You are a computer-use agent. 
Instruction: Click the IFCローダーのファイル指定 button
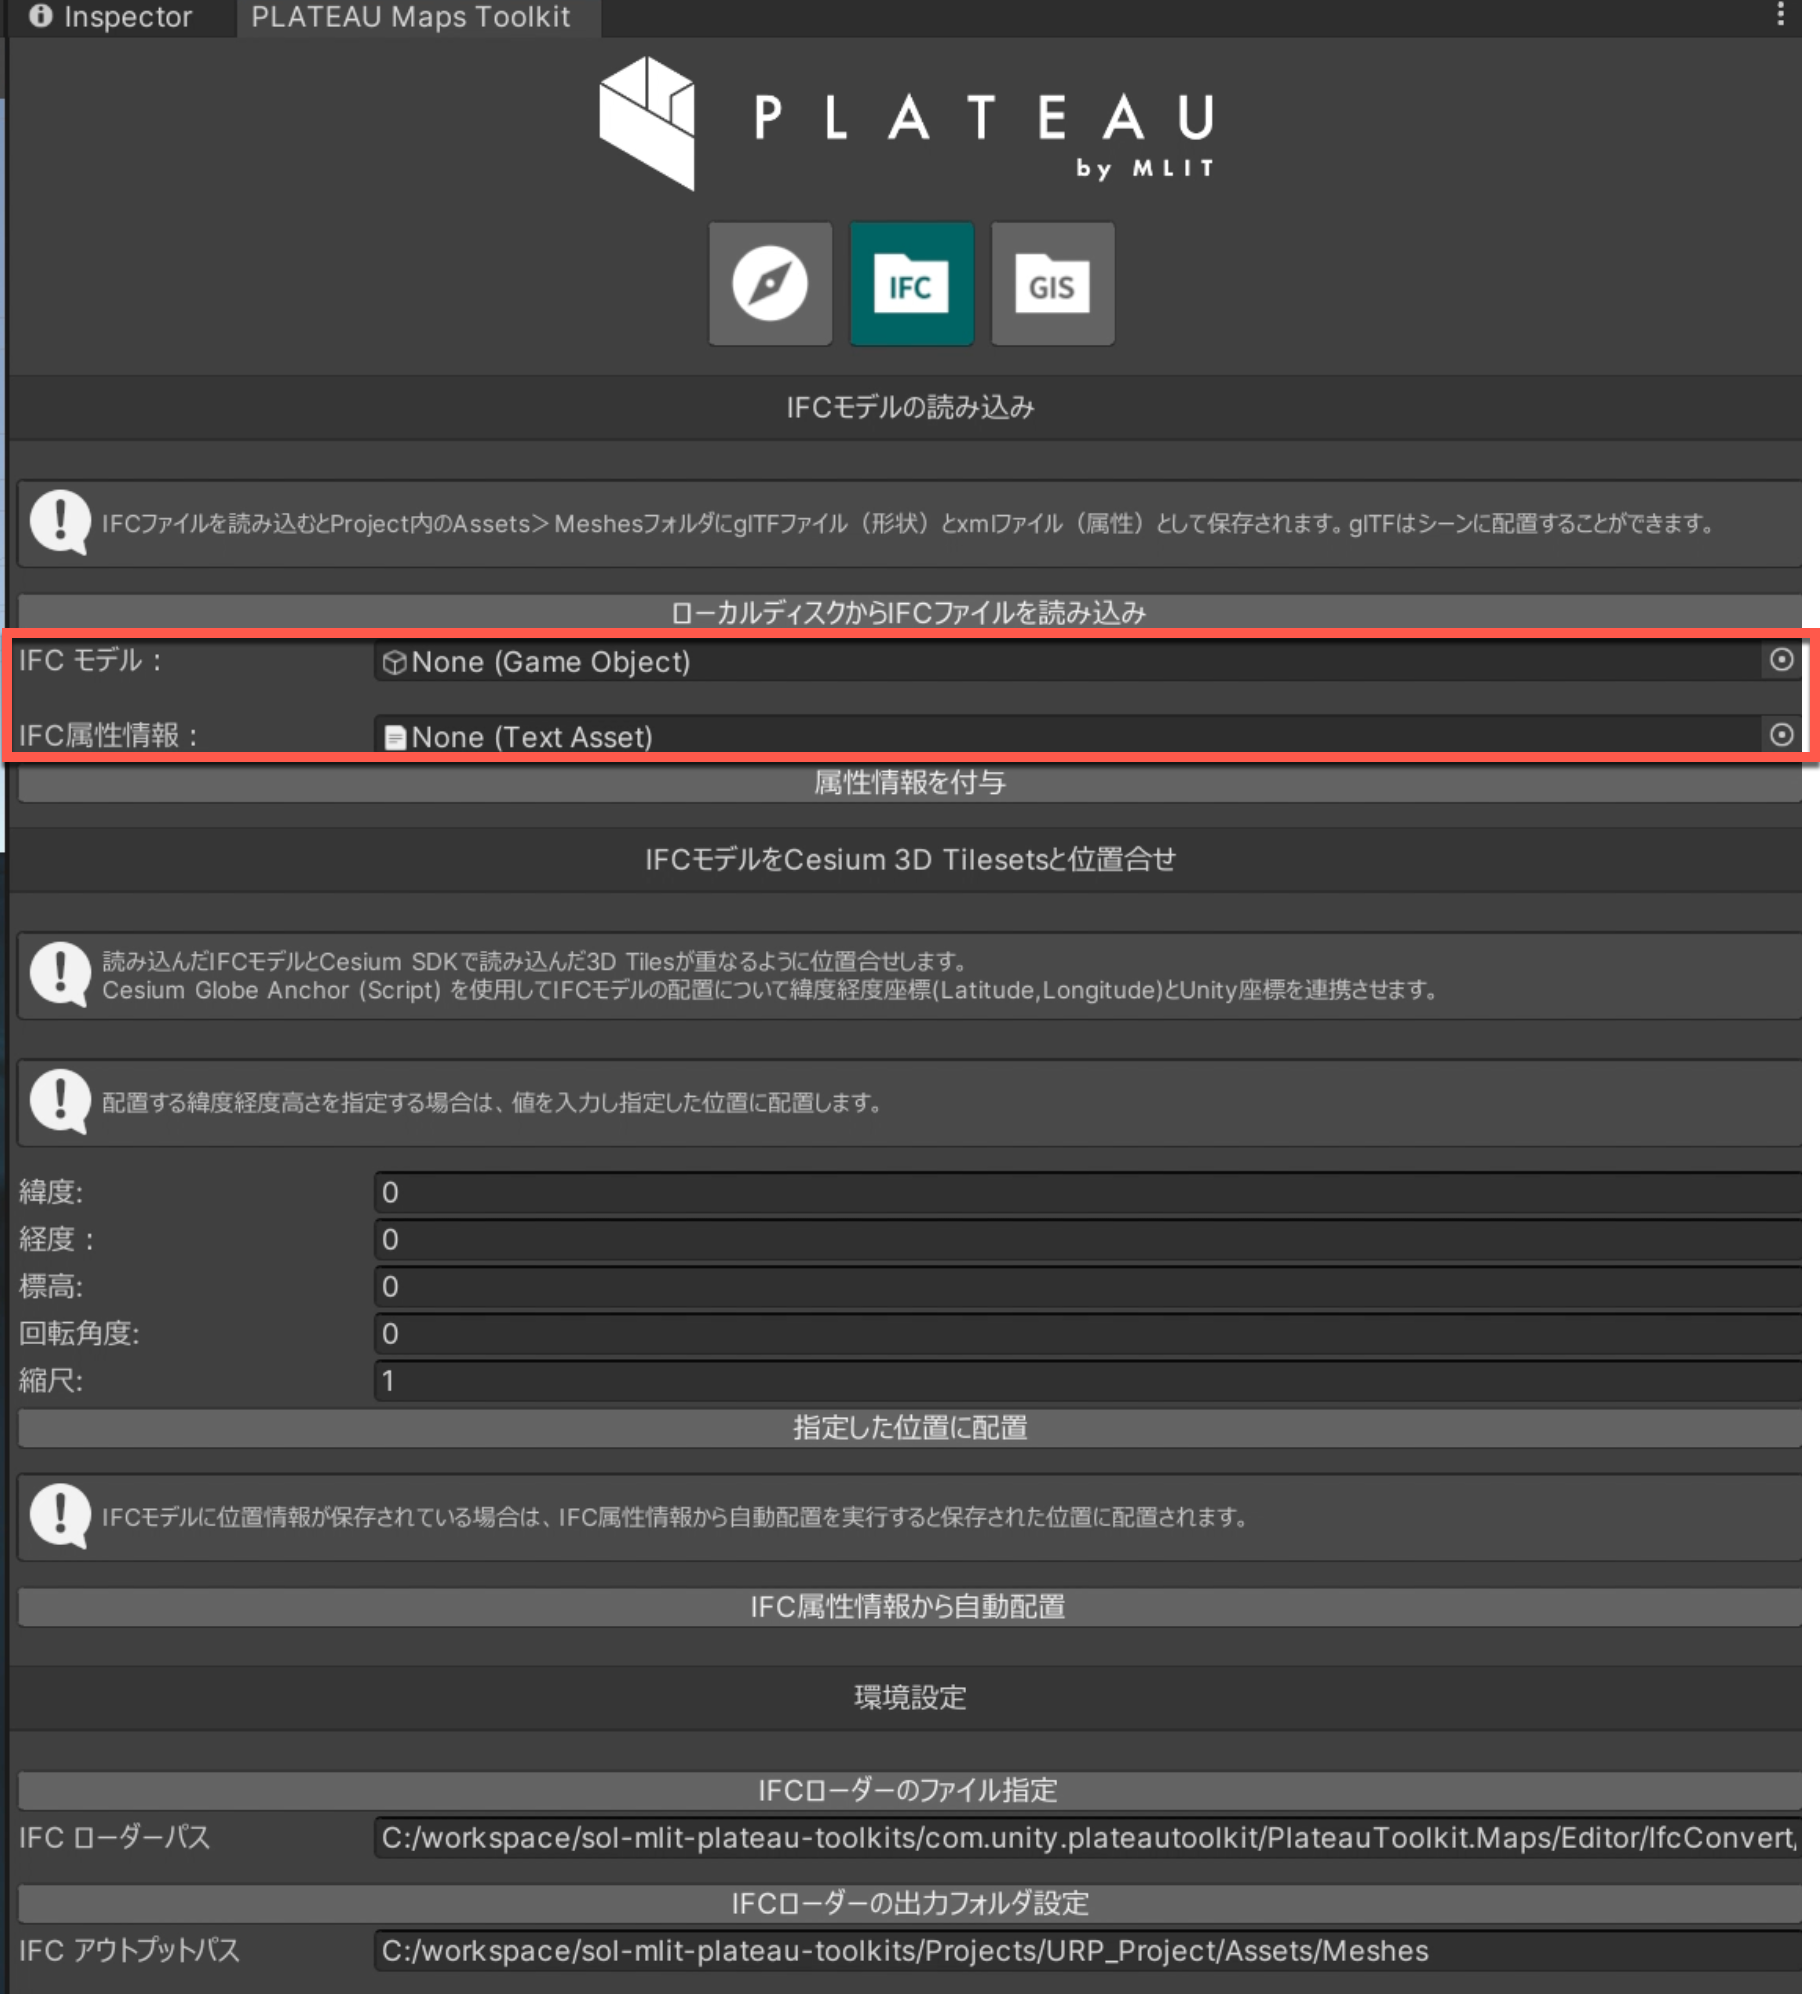pyautogui.click(x=909, y=1789)
